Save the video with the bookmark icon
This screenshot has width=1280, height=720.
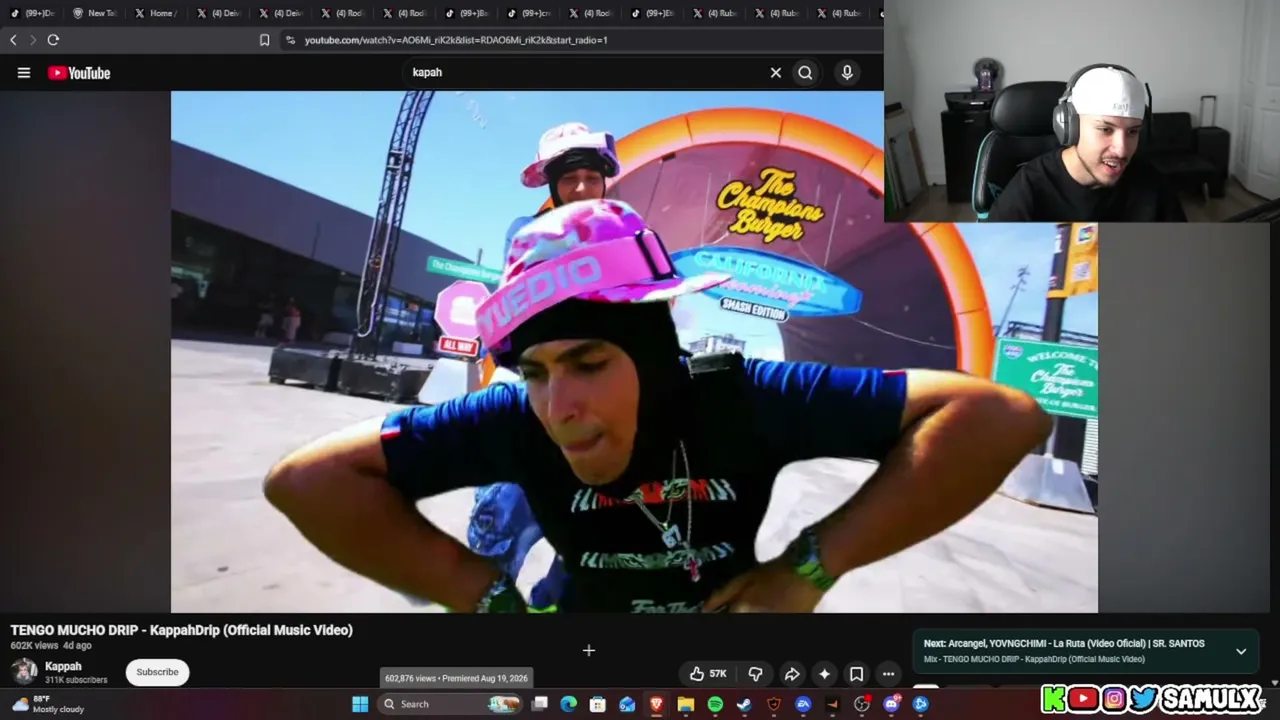pyautogui.click(x=856, y=674)
